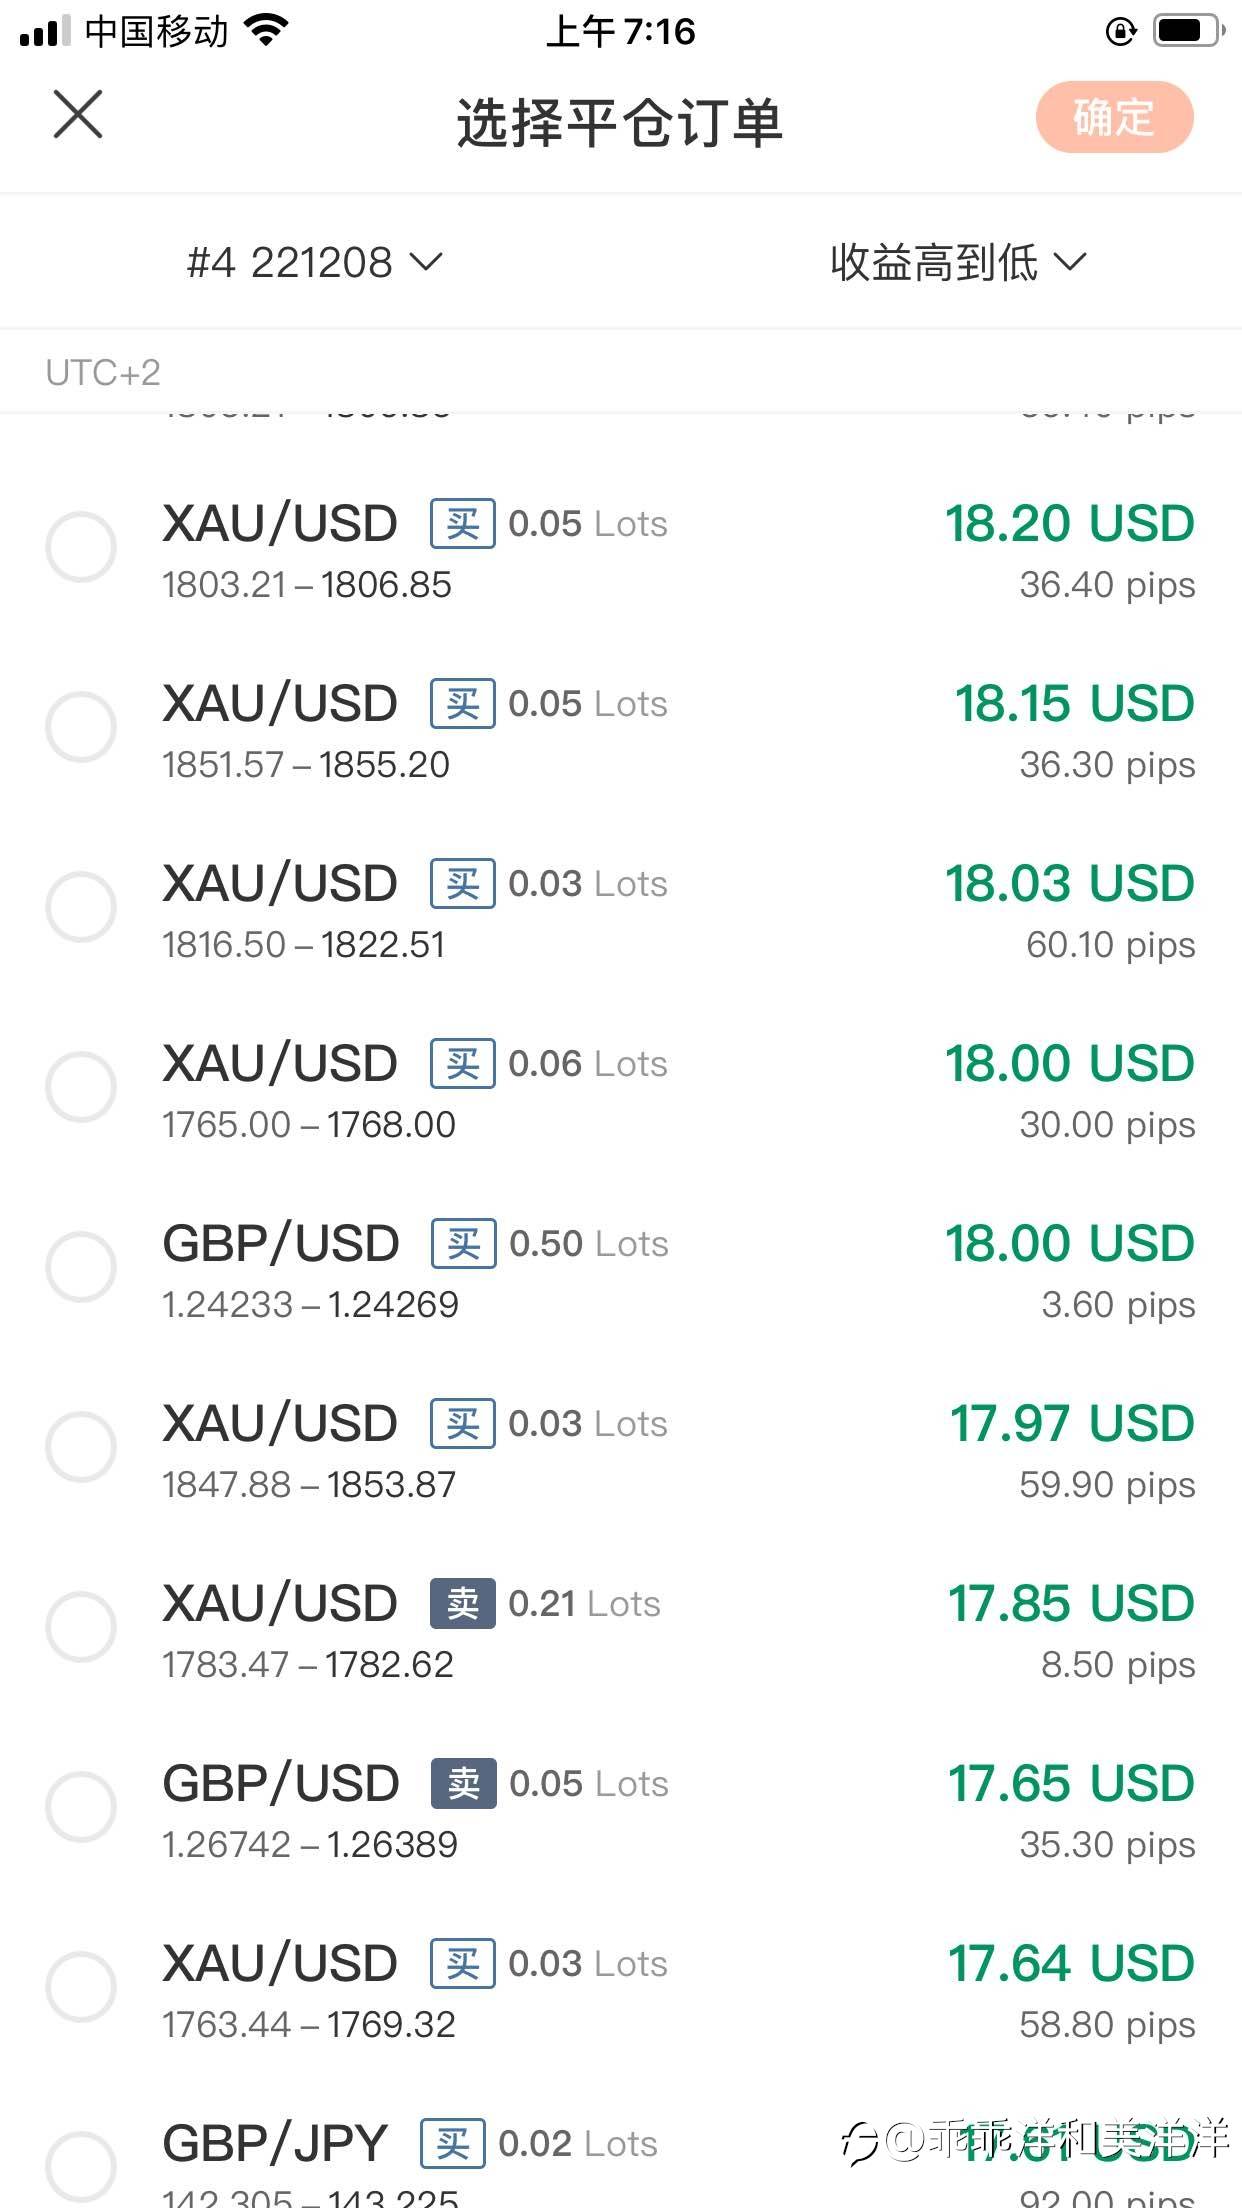The width and height of the screenshot is (1242, 2208).
Task: Tap the battery icon in the status bar
Action: click(x=1189, y=31)
